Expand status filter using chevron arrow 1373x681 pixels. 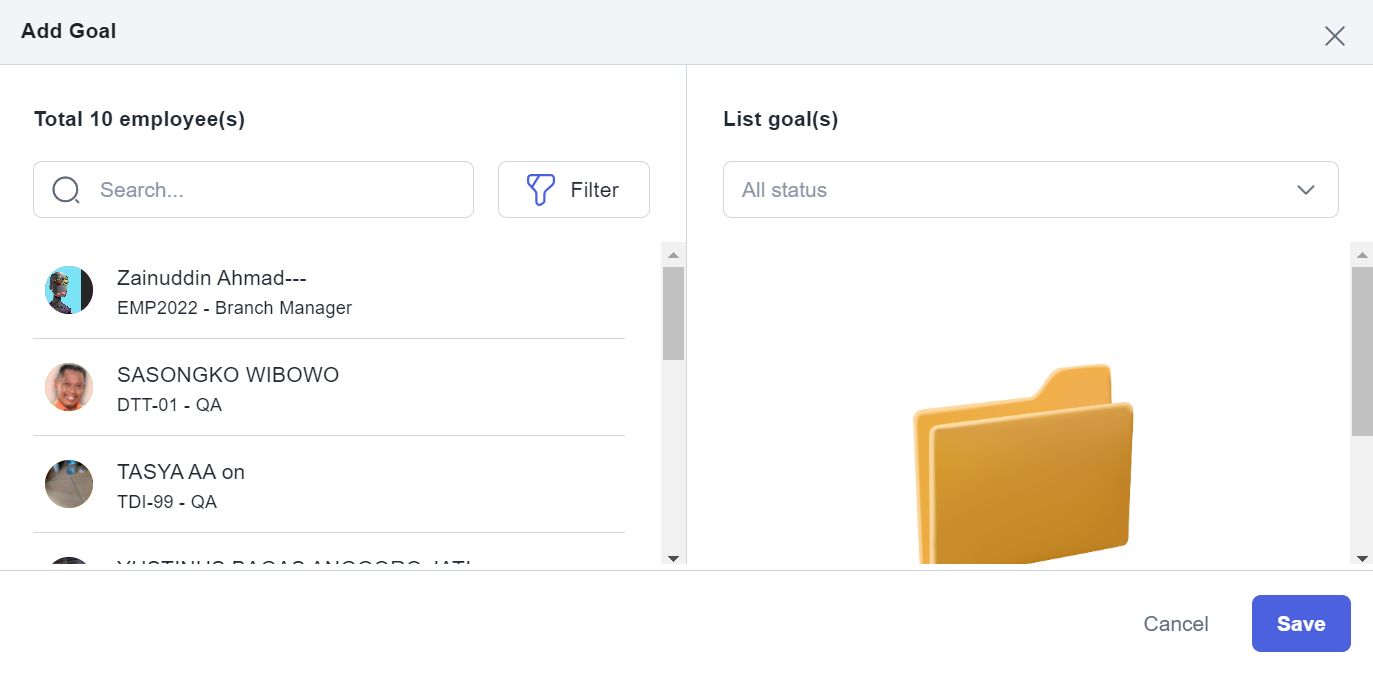tap(1305, 190)
